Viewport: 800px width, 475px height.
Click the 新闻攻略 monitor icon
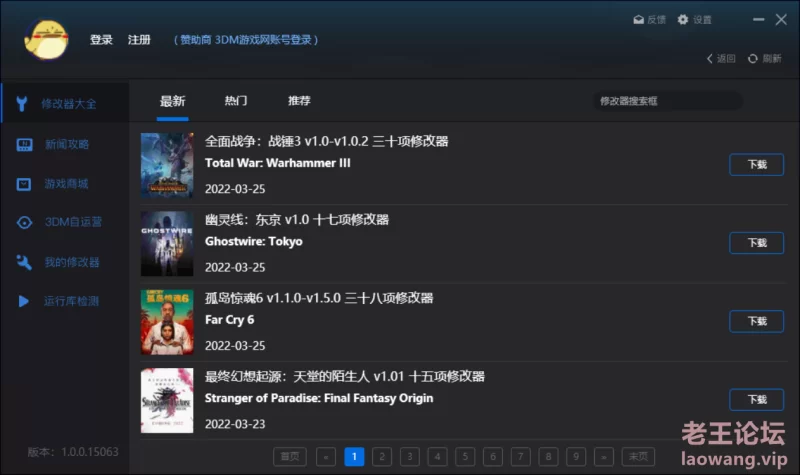tap(24, 145)
